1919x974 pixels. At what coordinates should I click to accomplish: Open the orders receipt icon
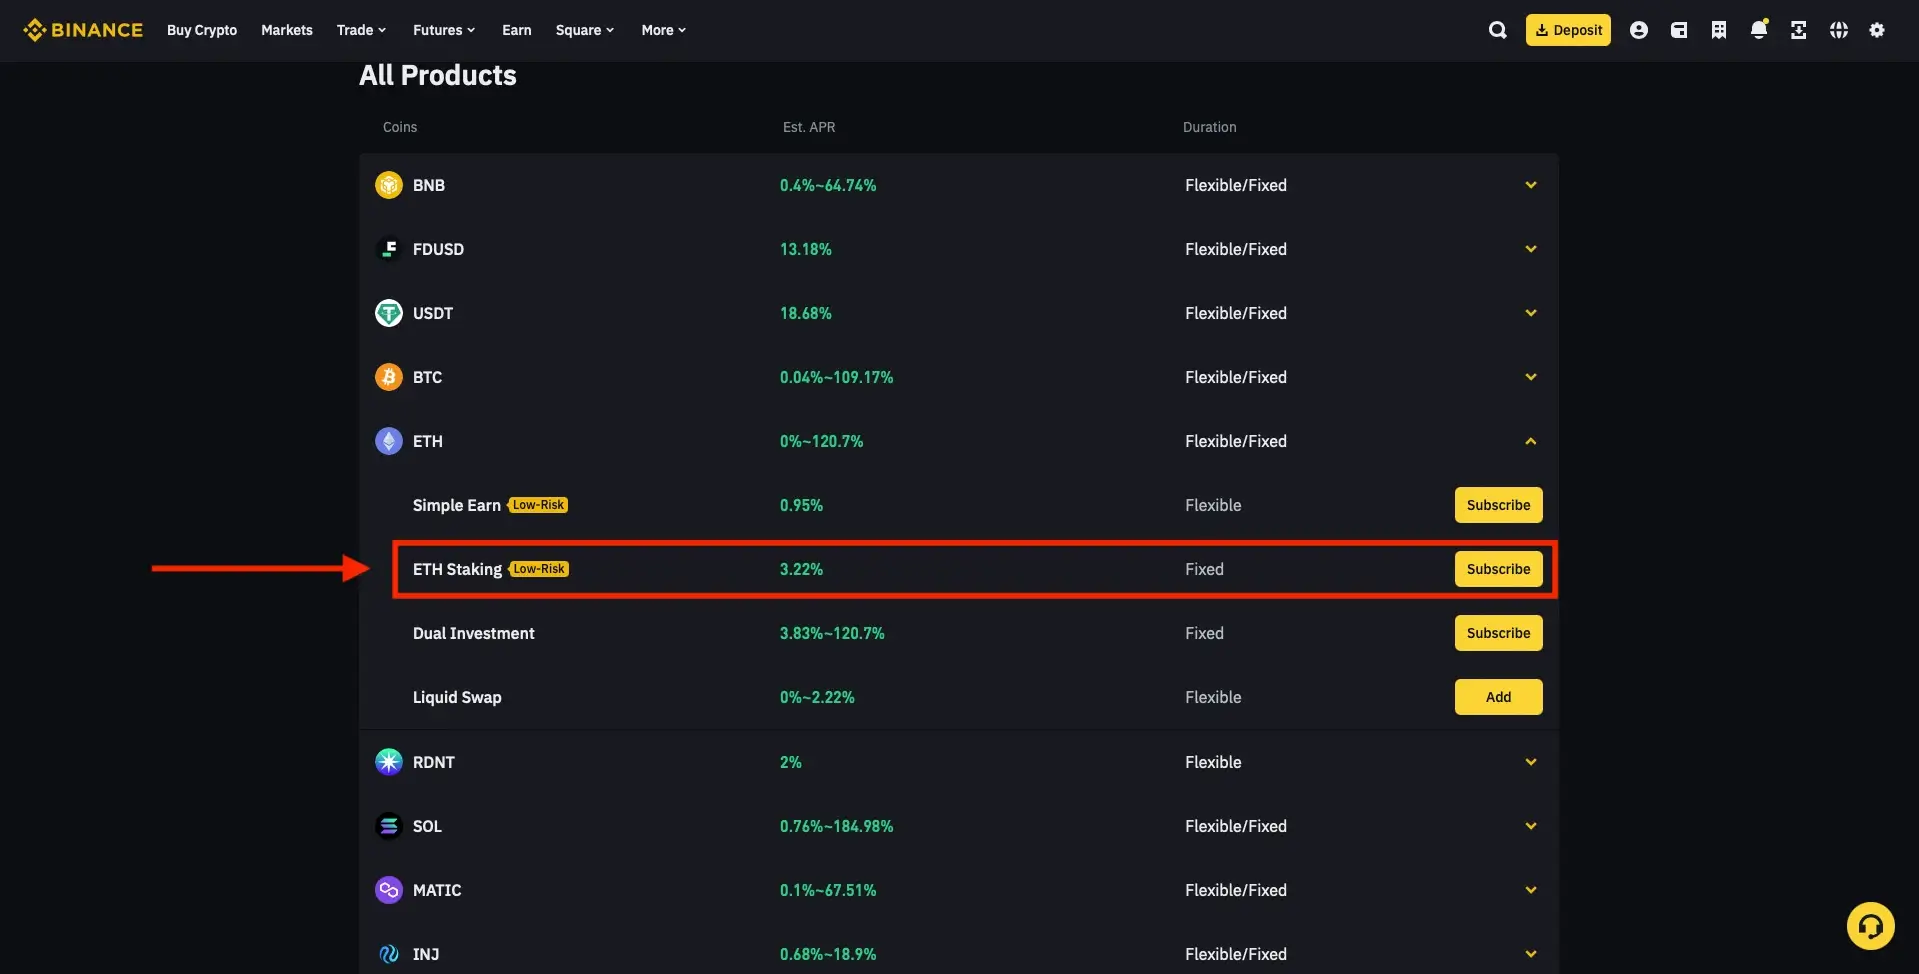pyautogui.click(x=1719, y=30)
